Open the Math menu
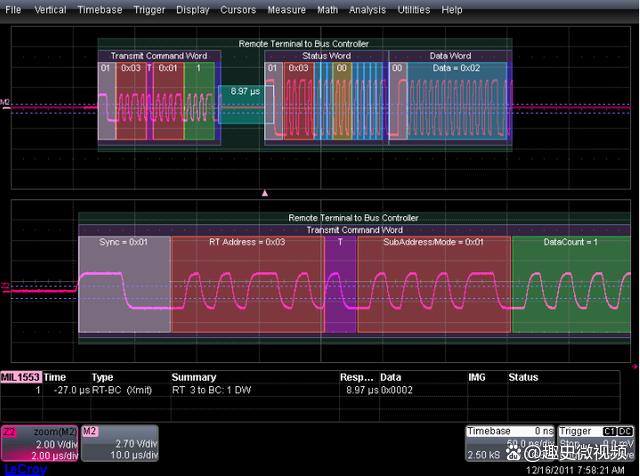This screenshot has height=476, width=640. click(327, 10)
